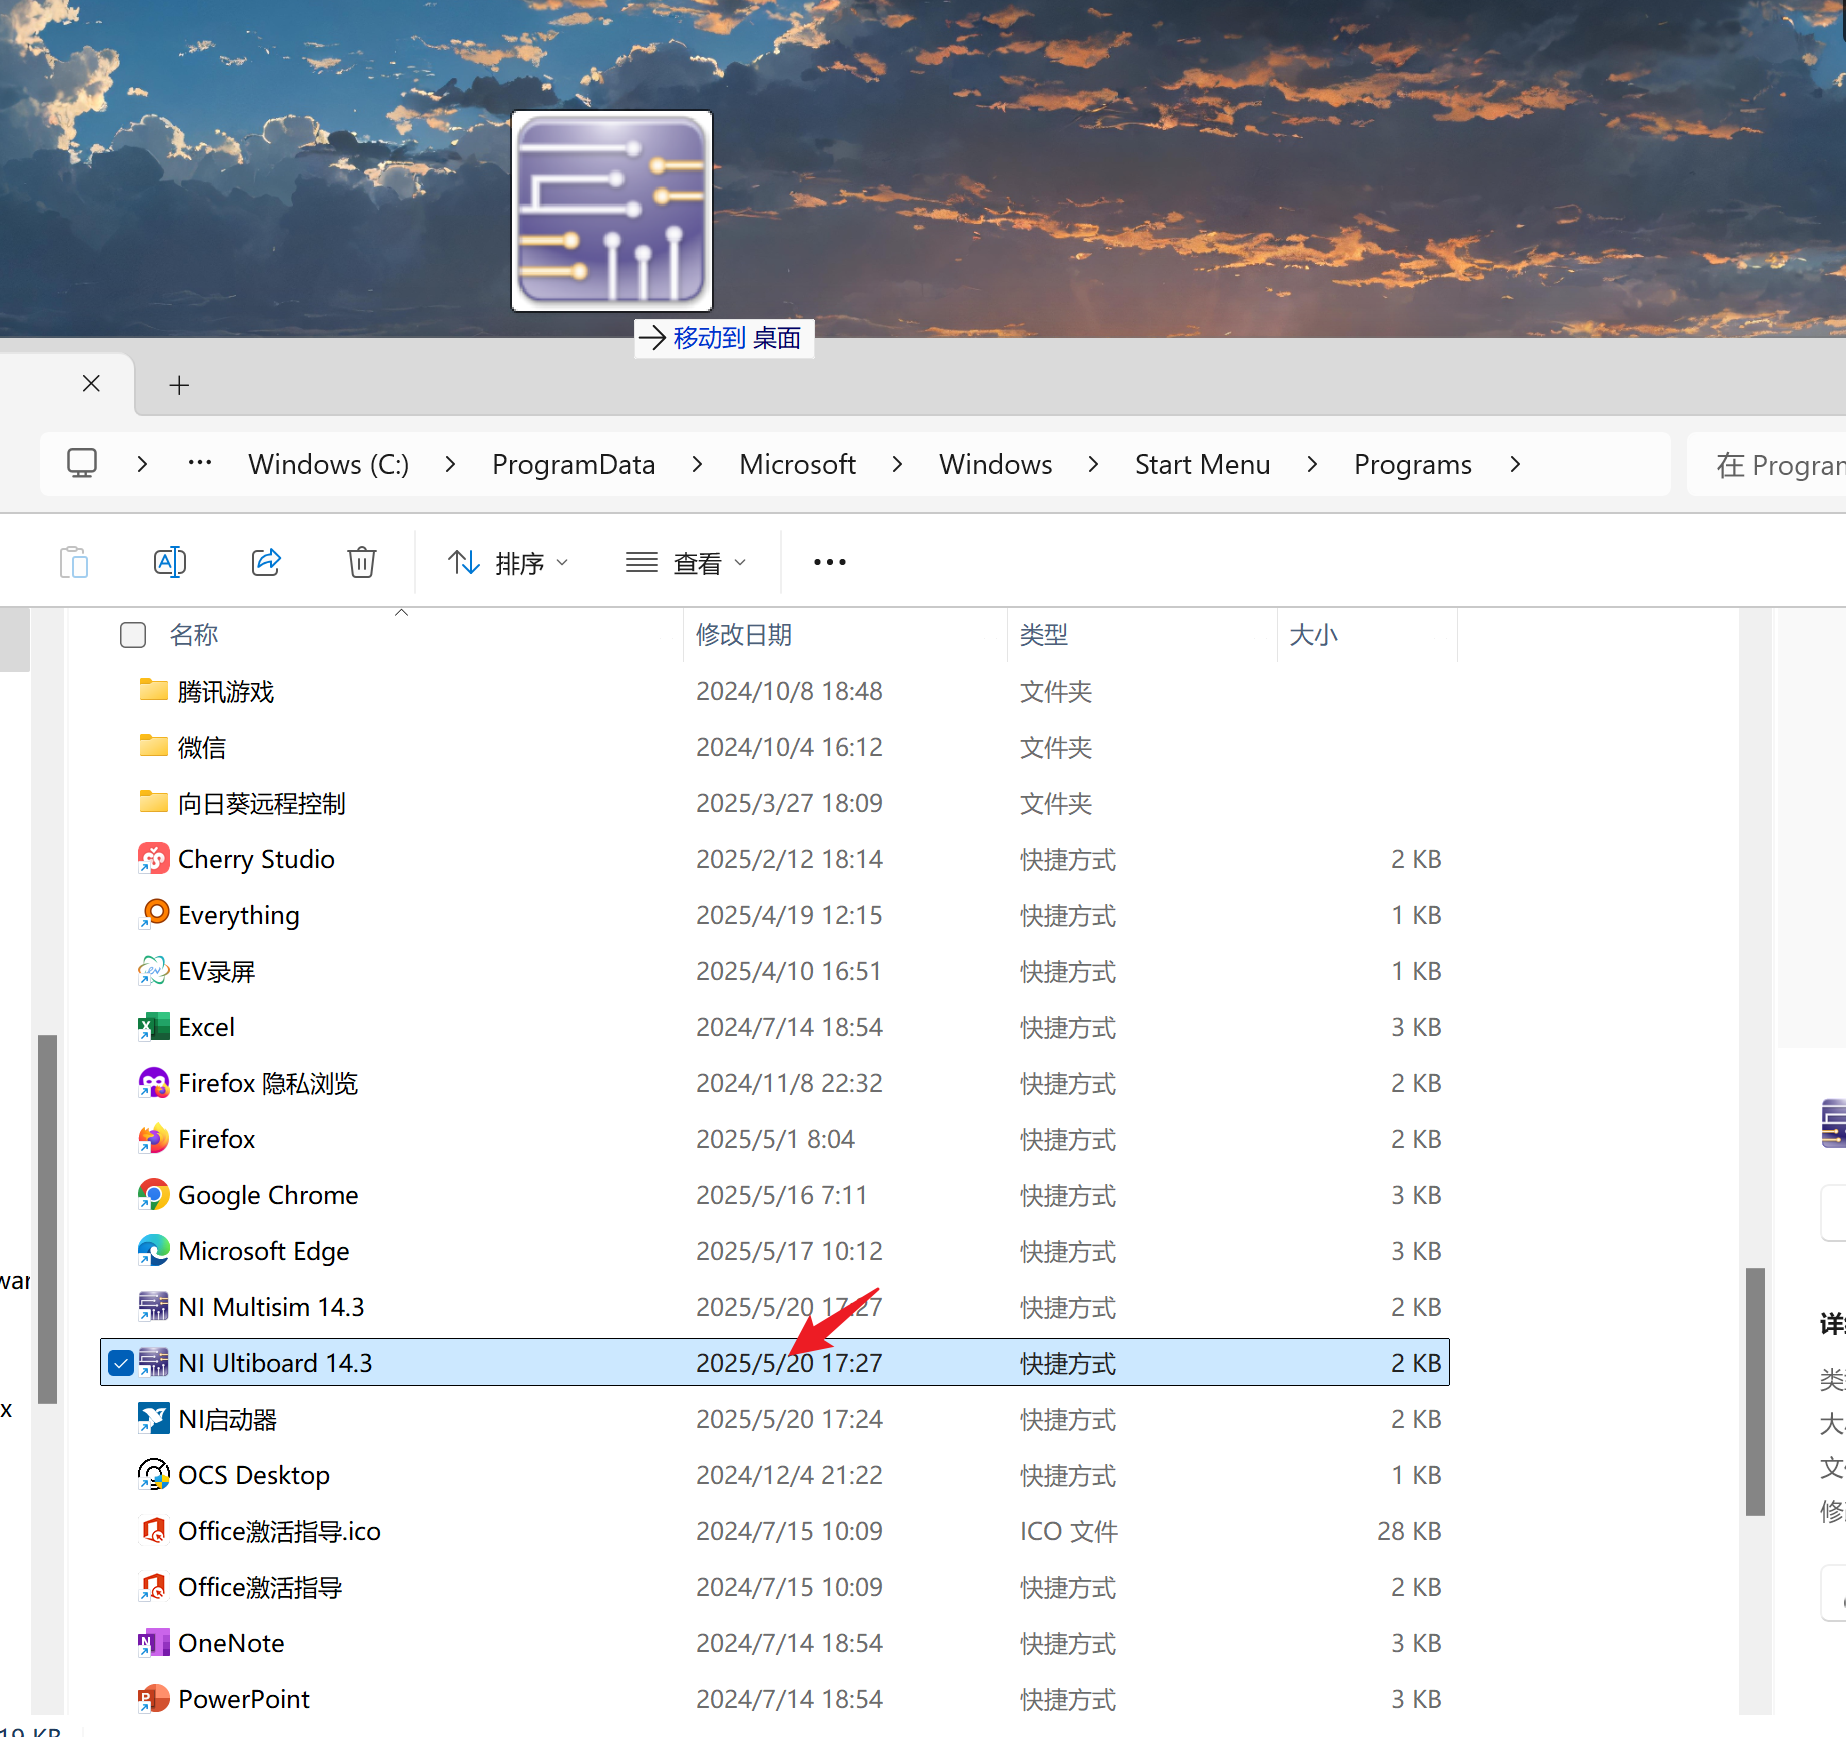Screen dimensions: 1846x1737
Task: Click the ICO 文件 type cell
Action: pos(1069,1531)
